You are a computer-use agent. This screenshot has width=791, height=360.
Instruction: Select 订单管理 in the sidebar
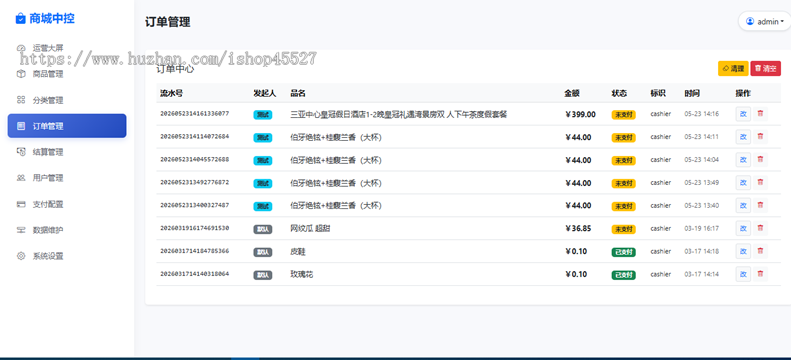67,126
